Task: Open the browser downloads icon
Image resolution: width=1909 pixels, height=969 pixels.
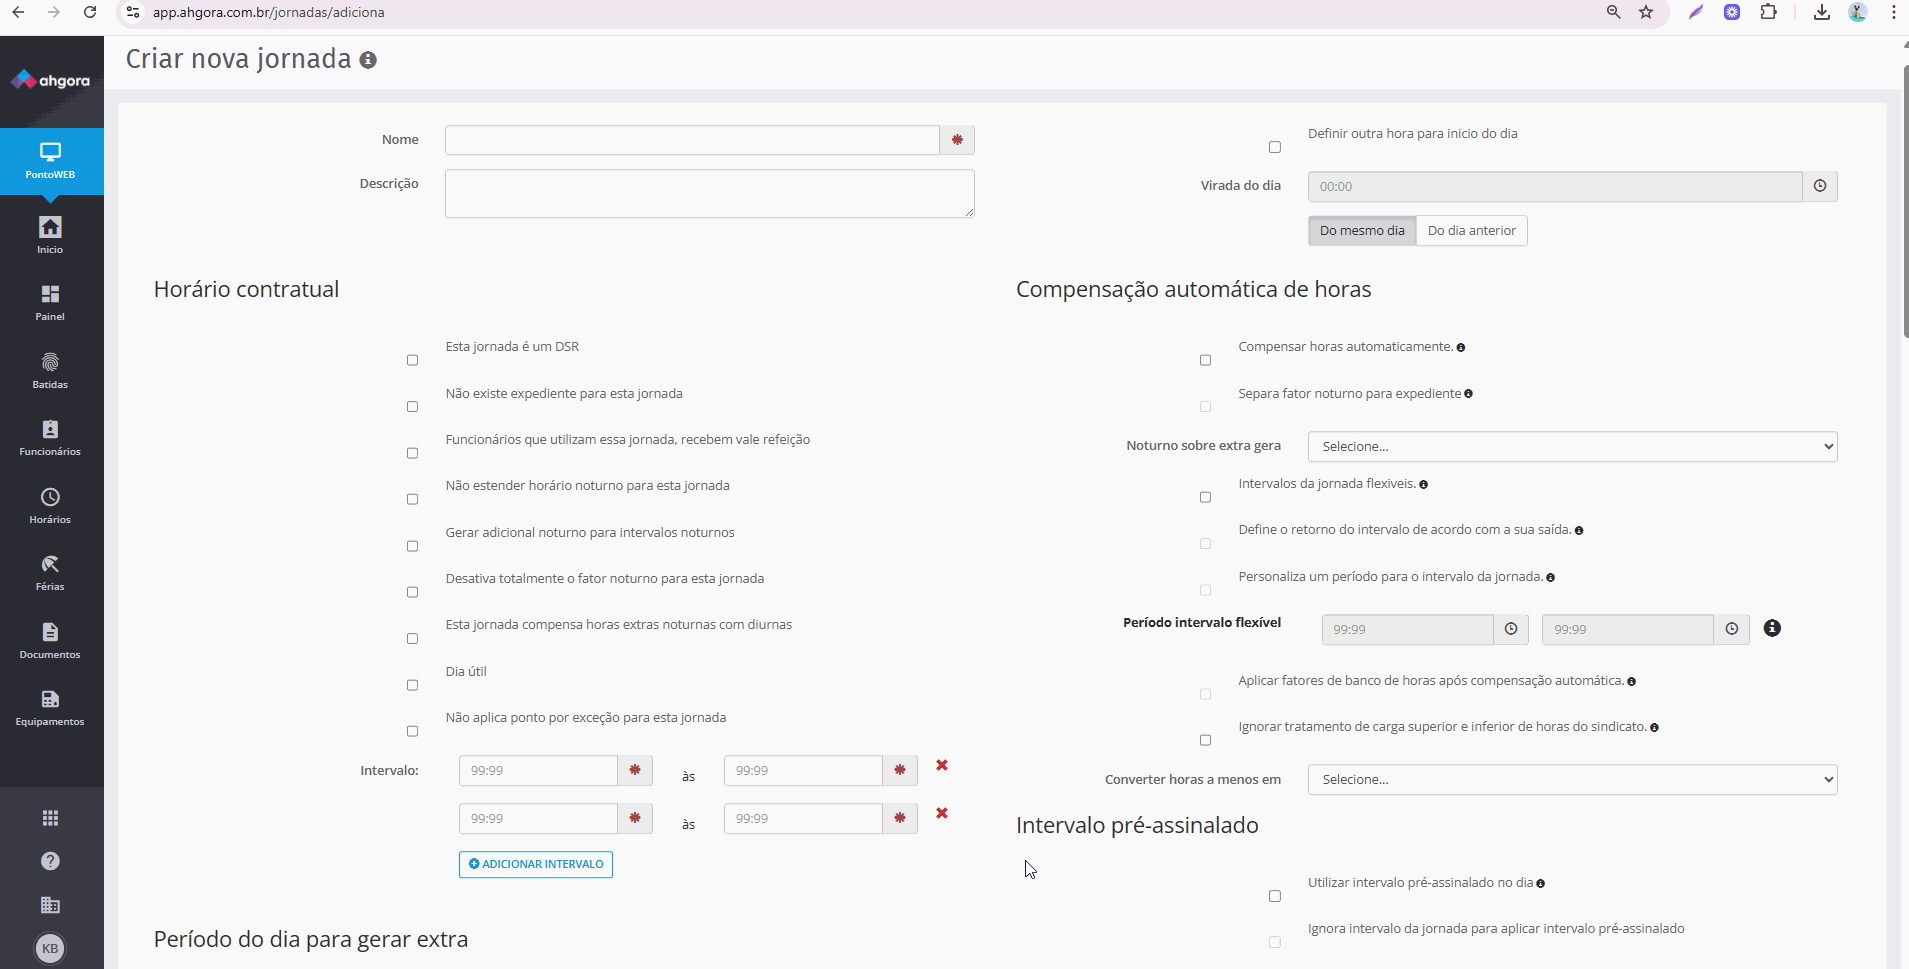Action: pos(1822,12)
